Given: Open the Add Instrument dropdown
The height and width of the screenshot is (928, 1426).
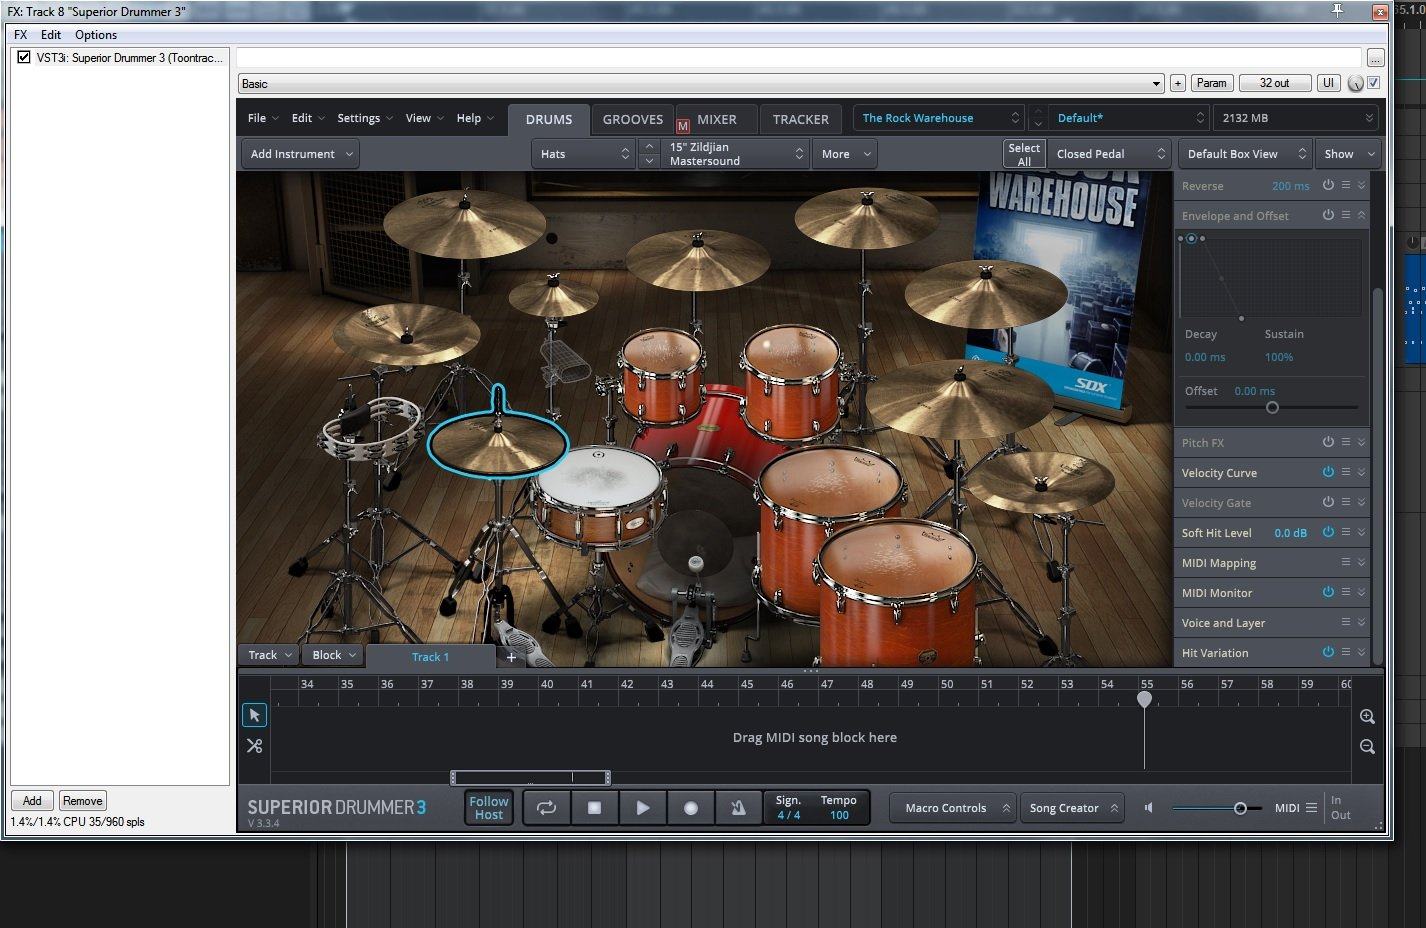Looking at the screenshot, I should point(301,154).
